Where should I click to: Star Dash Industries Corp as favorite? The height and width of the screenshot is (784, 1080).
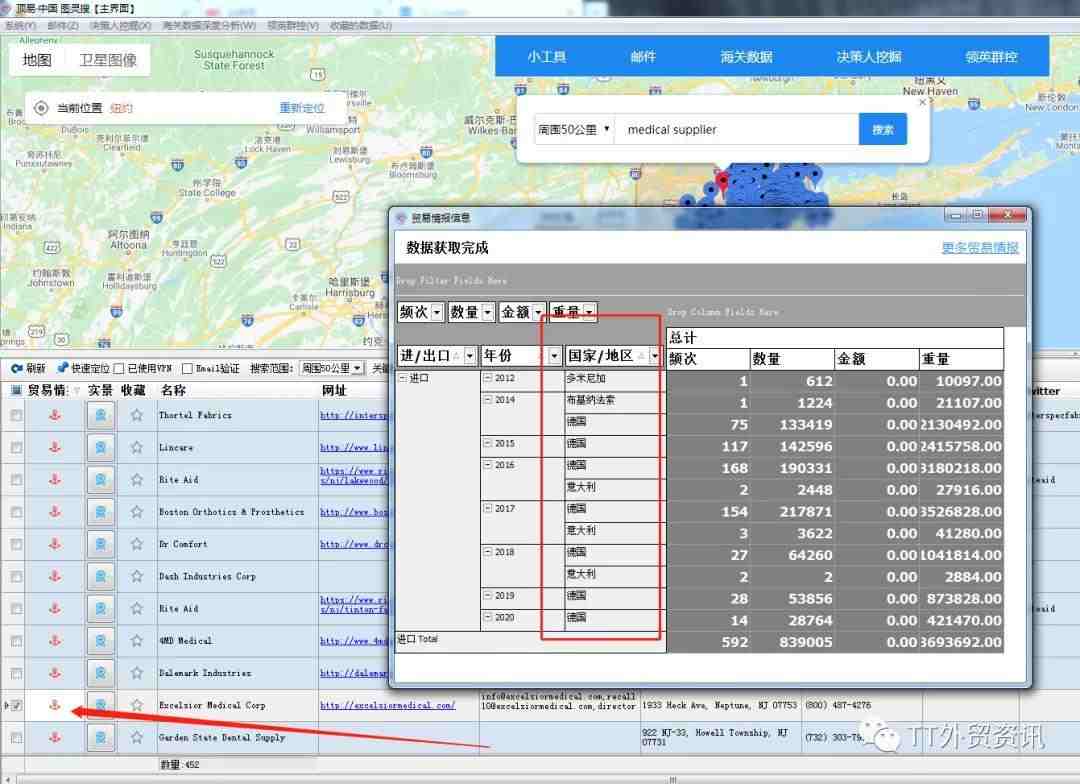coord(137,576)
